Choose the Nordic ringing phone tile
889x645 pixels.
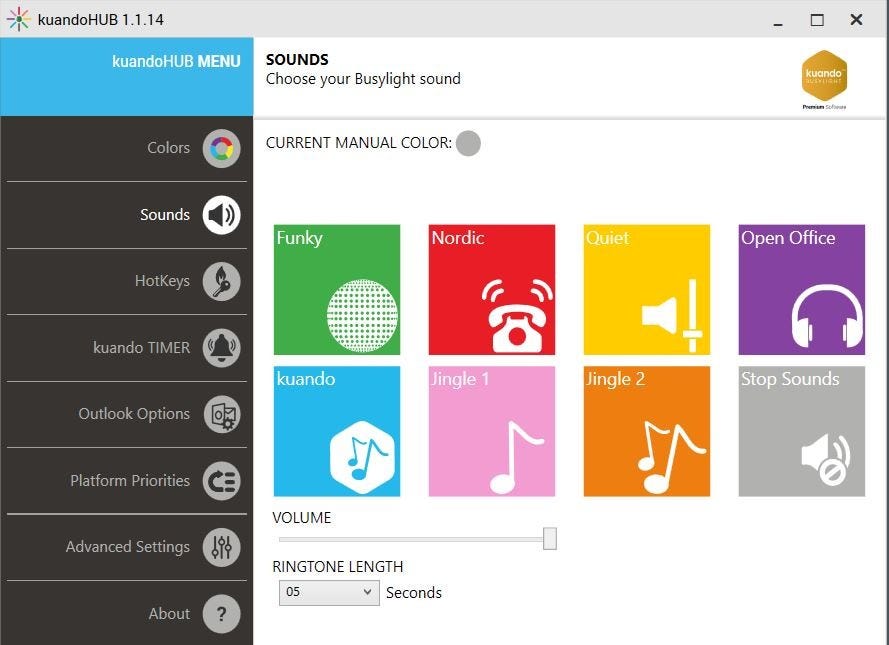[492, 290]
